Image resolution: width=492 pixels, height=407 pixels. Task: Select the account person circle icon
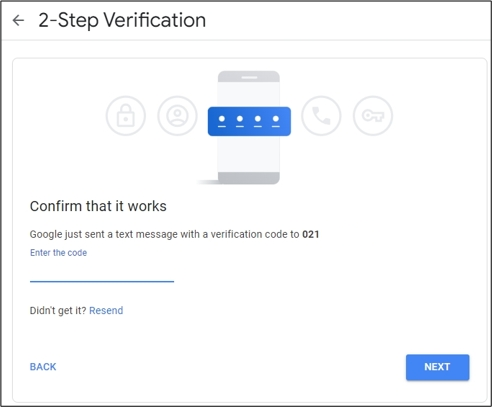[177, 116]
